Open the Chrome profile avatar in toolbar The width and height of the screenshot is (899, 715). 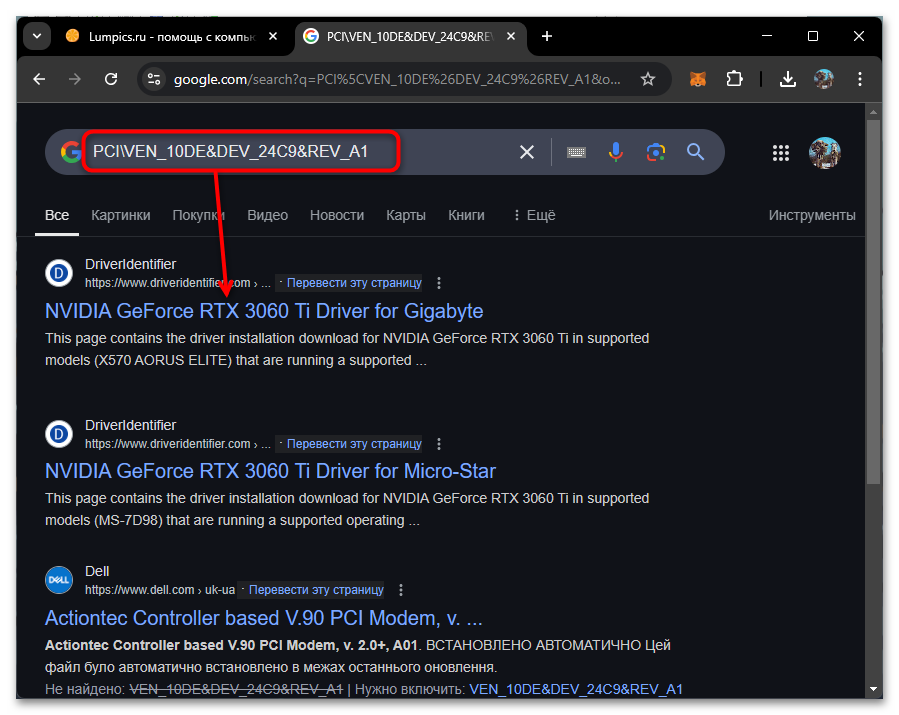tap(824, 79)
